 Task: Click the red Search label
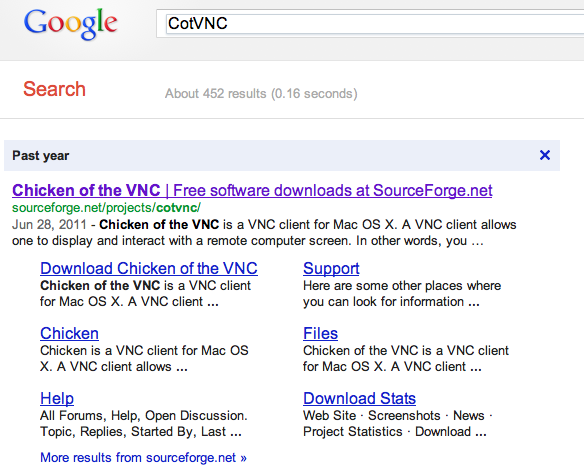tap(54, 89)
